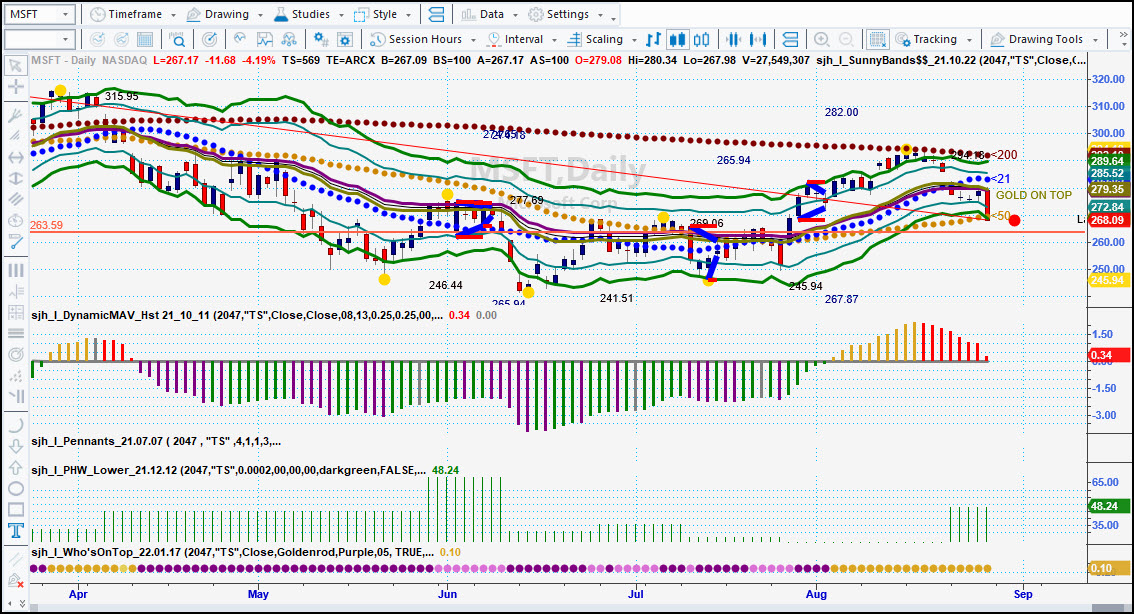Click the stacked panels icon left of zoom in
Screen dimensions: 1134x614
(x=790, y=39)
